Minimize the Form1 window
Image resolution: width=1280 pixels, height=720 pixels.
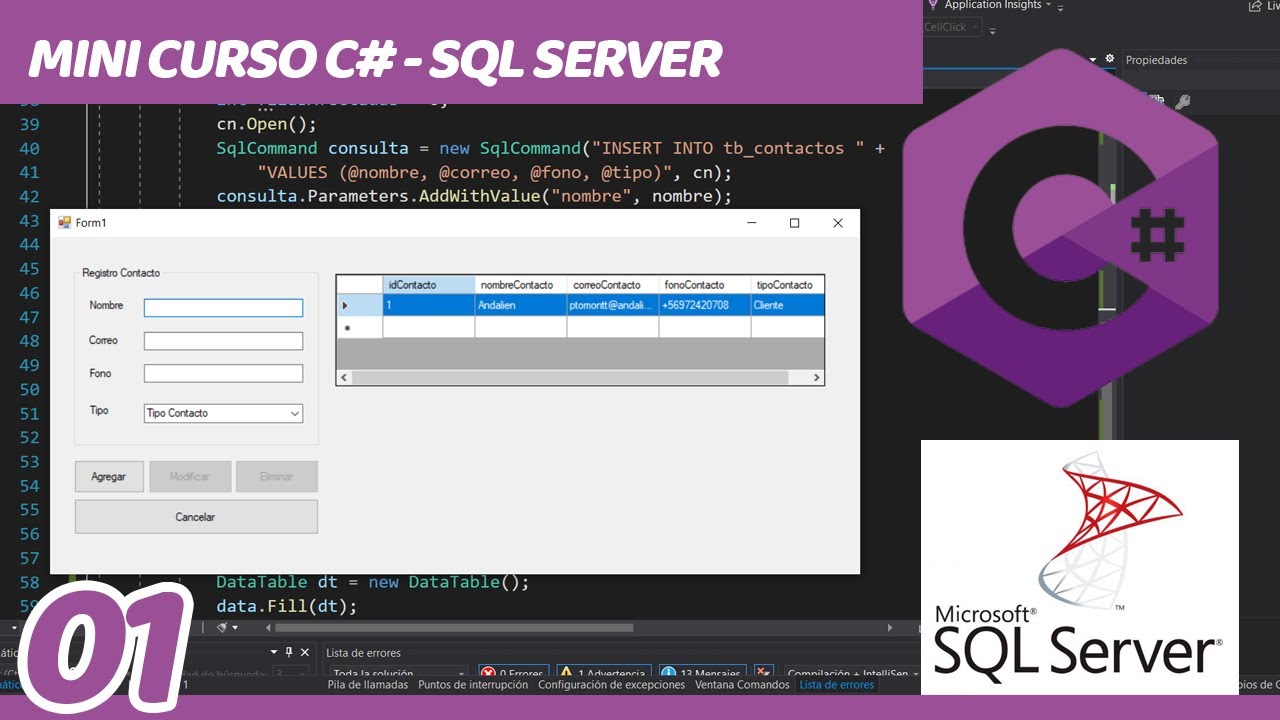click(x=751, y=223)
